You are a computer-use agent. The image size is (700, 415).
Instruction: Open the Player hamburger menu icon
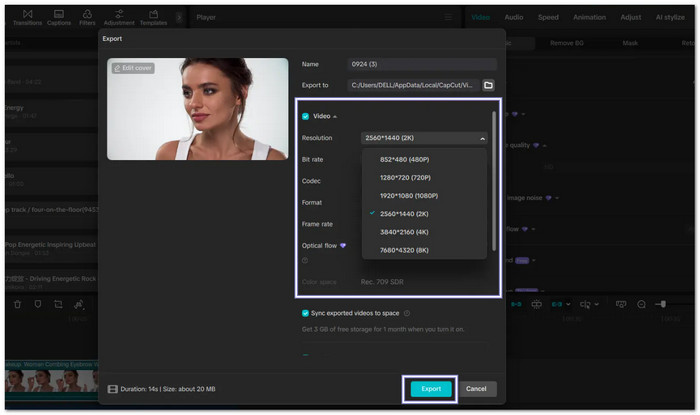click(x=448, y=17)
